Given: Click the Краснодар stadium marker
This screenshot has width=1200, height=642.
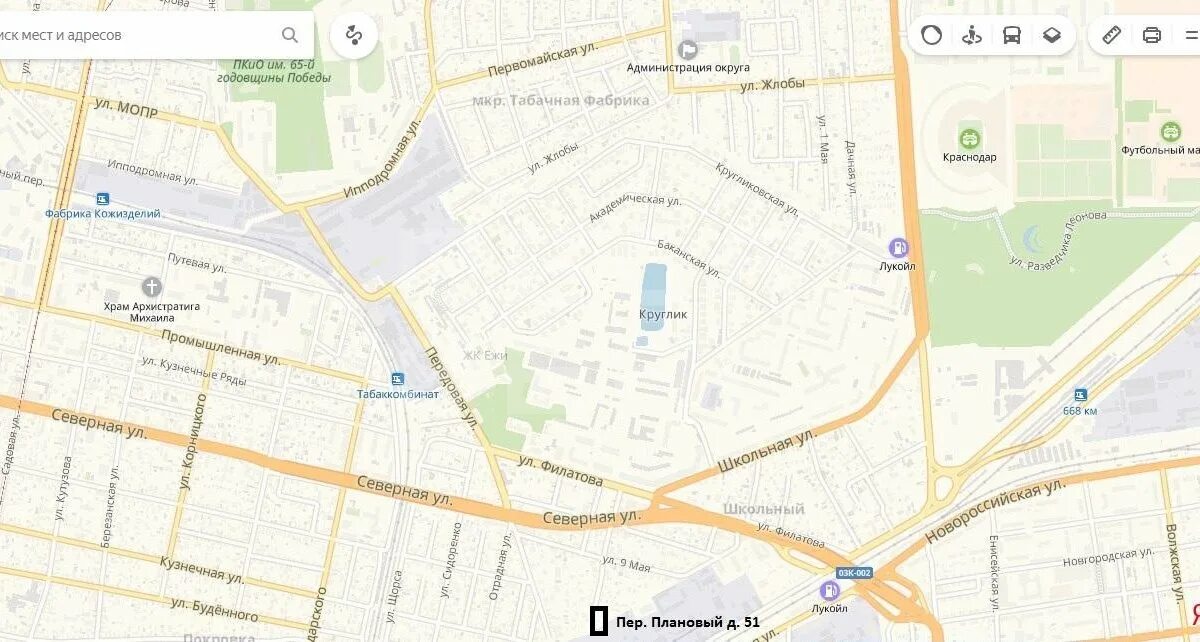Looking at the screenshot, I should (968, 138).
